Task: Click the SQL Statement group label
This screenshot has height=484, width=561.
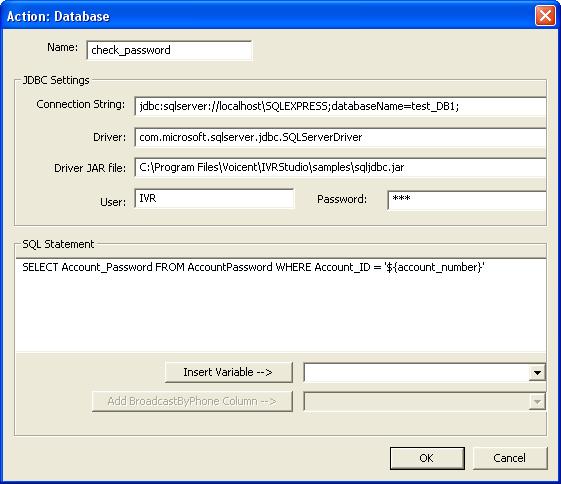Action: (x=58, y=244)
